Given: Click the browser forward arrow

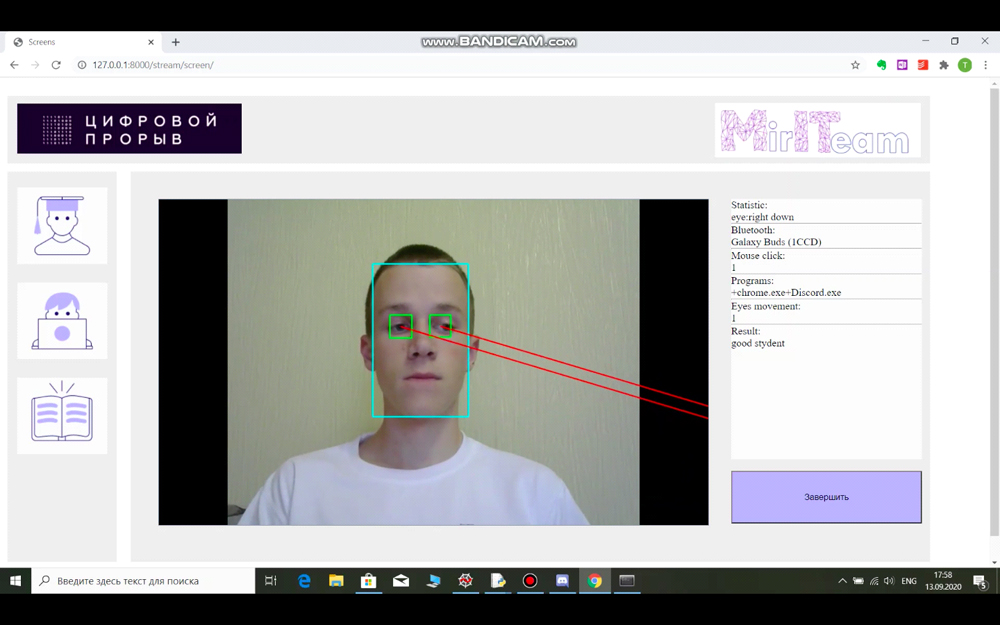Looking at the screenshot, I should tap(35, 65).
